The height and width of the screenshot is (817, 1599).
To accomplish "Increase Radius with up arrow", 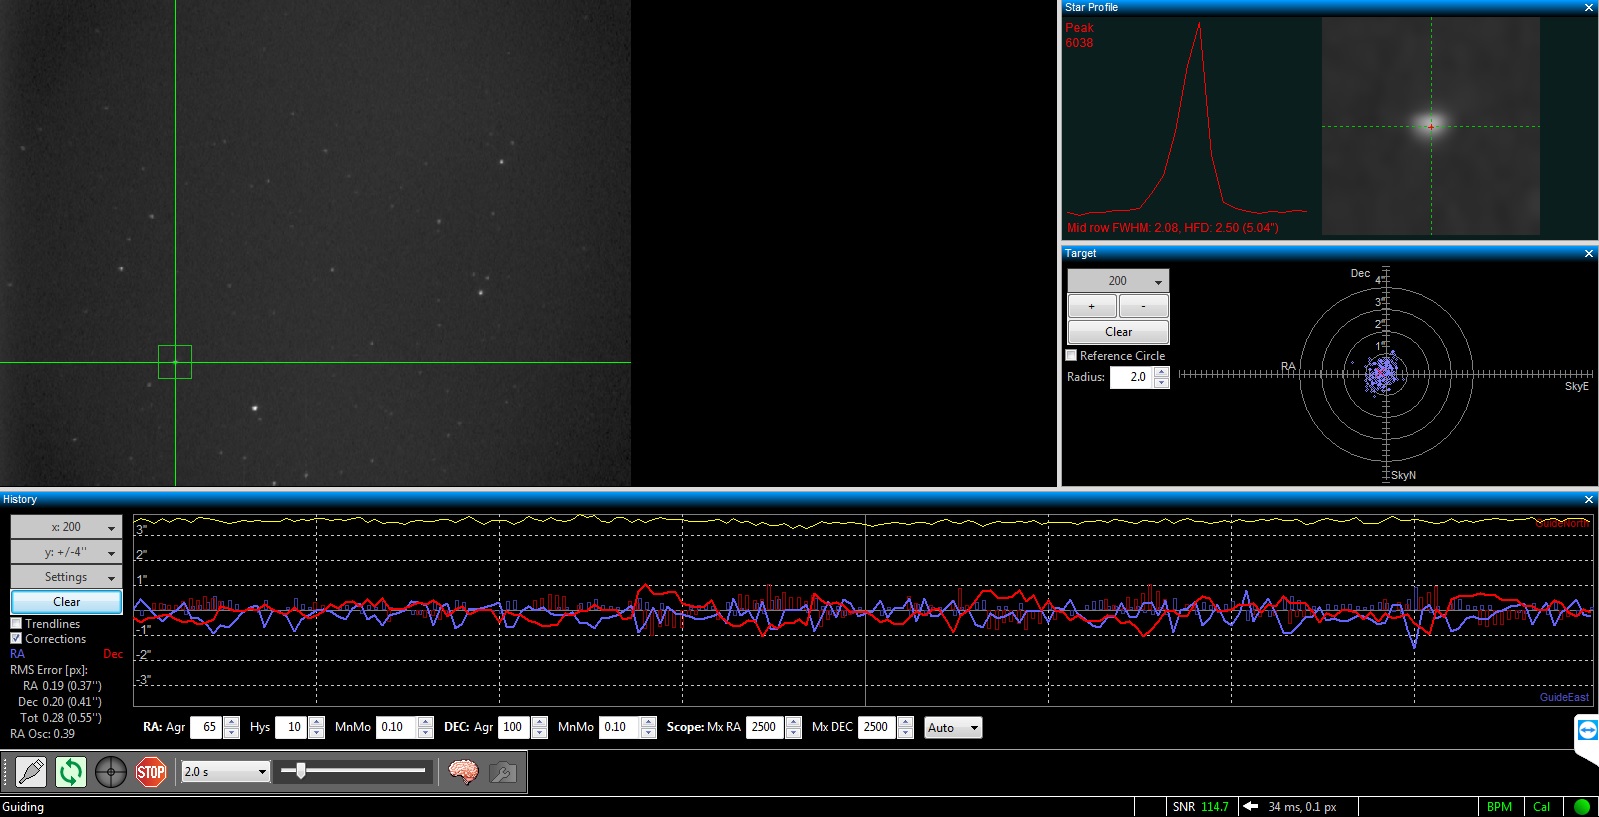I will [x=1161, y=372].
